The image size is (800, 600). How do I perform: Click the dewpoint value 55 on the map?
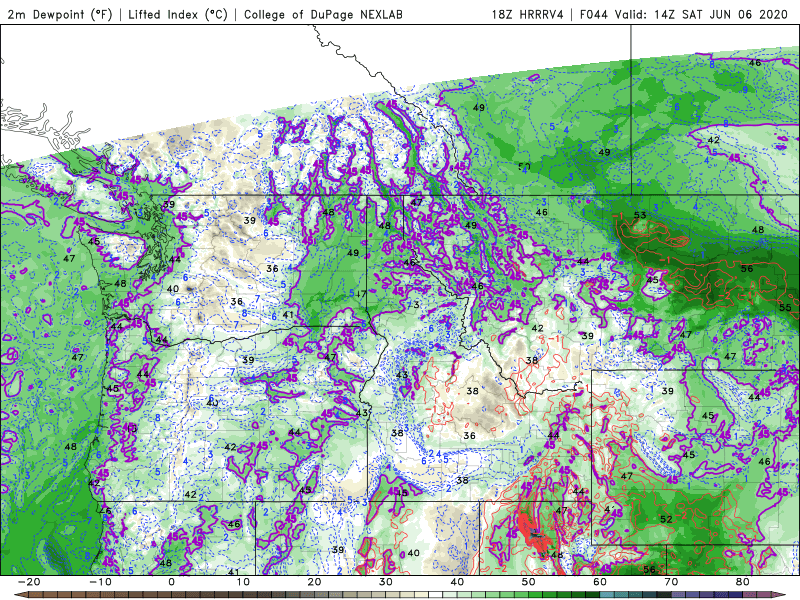pos(785,307)
